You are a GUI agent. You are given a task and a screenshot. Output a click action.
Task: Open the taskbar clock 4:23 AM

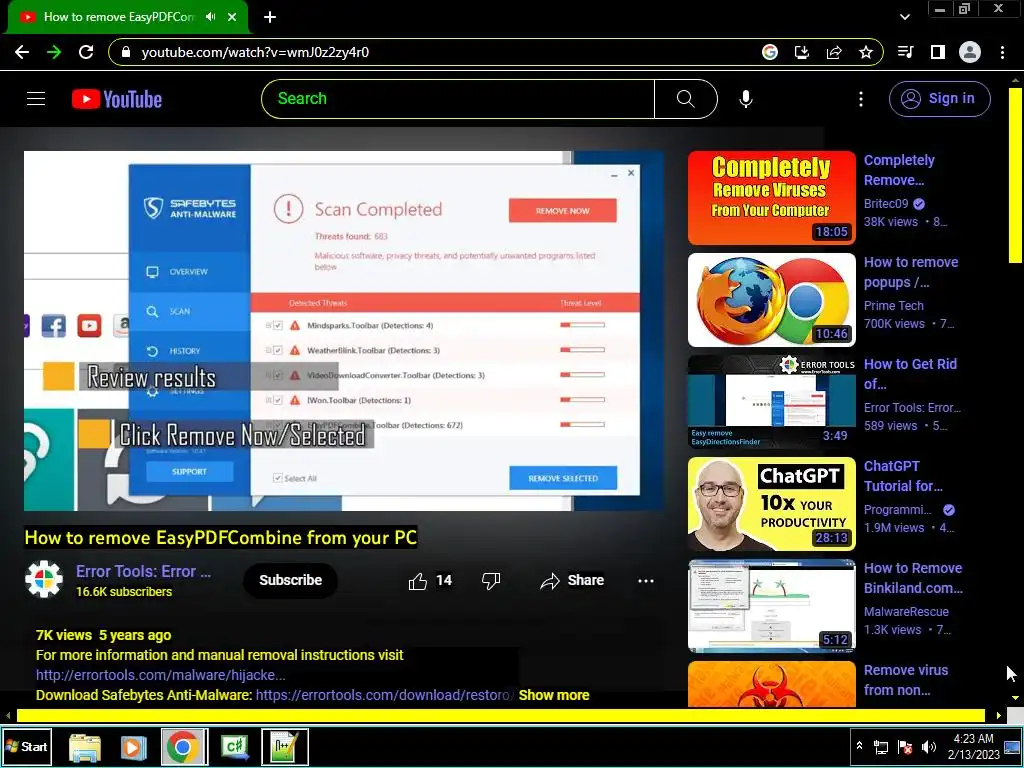[x=973, y=746]
